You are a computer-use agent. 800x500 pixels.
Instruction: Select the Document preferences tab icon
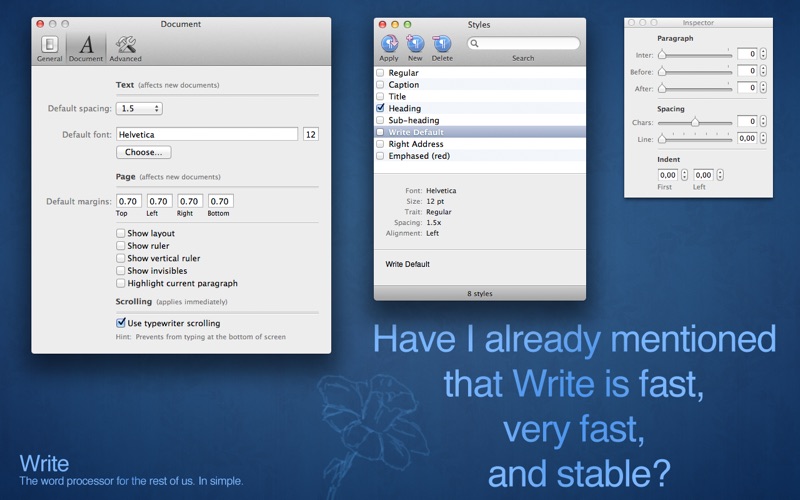86,48
